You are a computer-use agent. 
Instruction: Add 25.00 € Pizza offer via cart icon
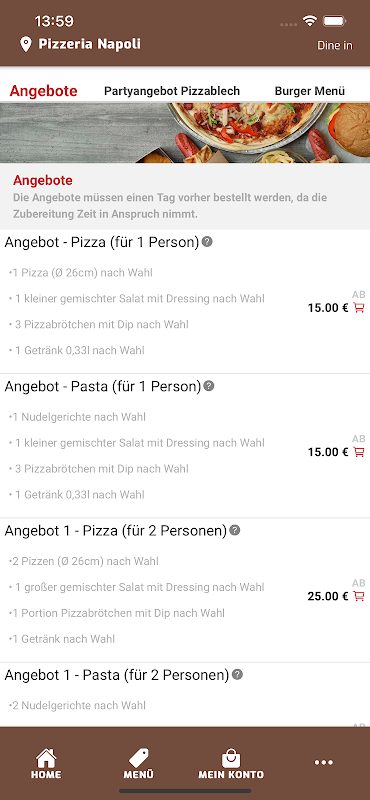pos(359,596)
